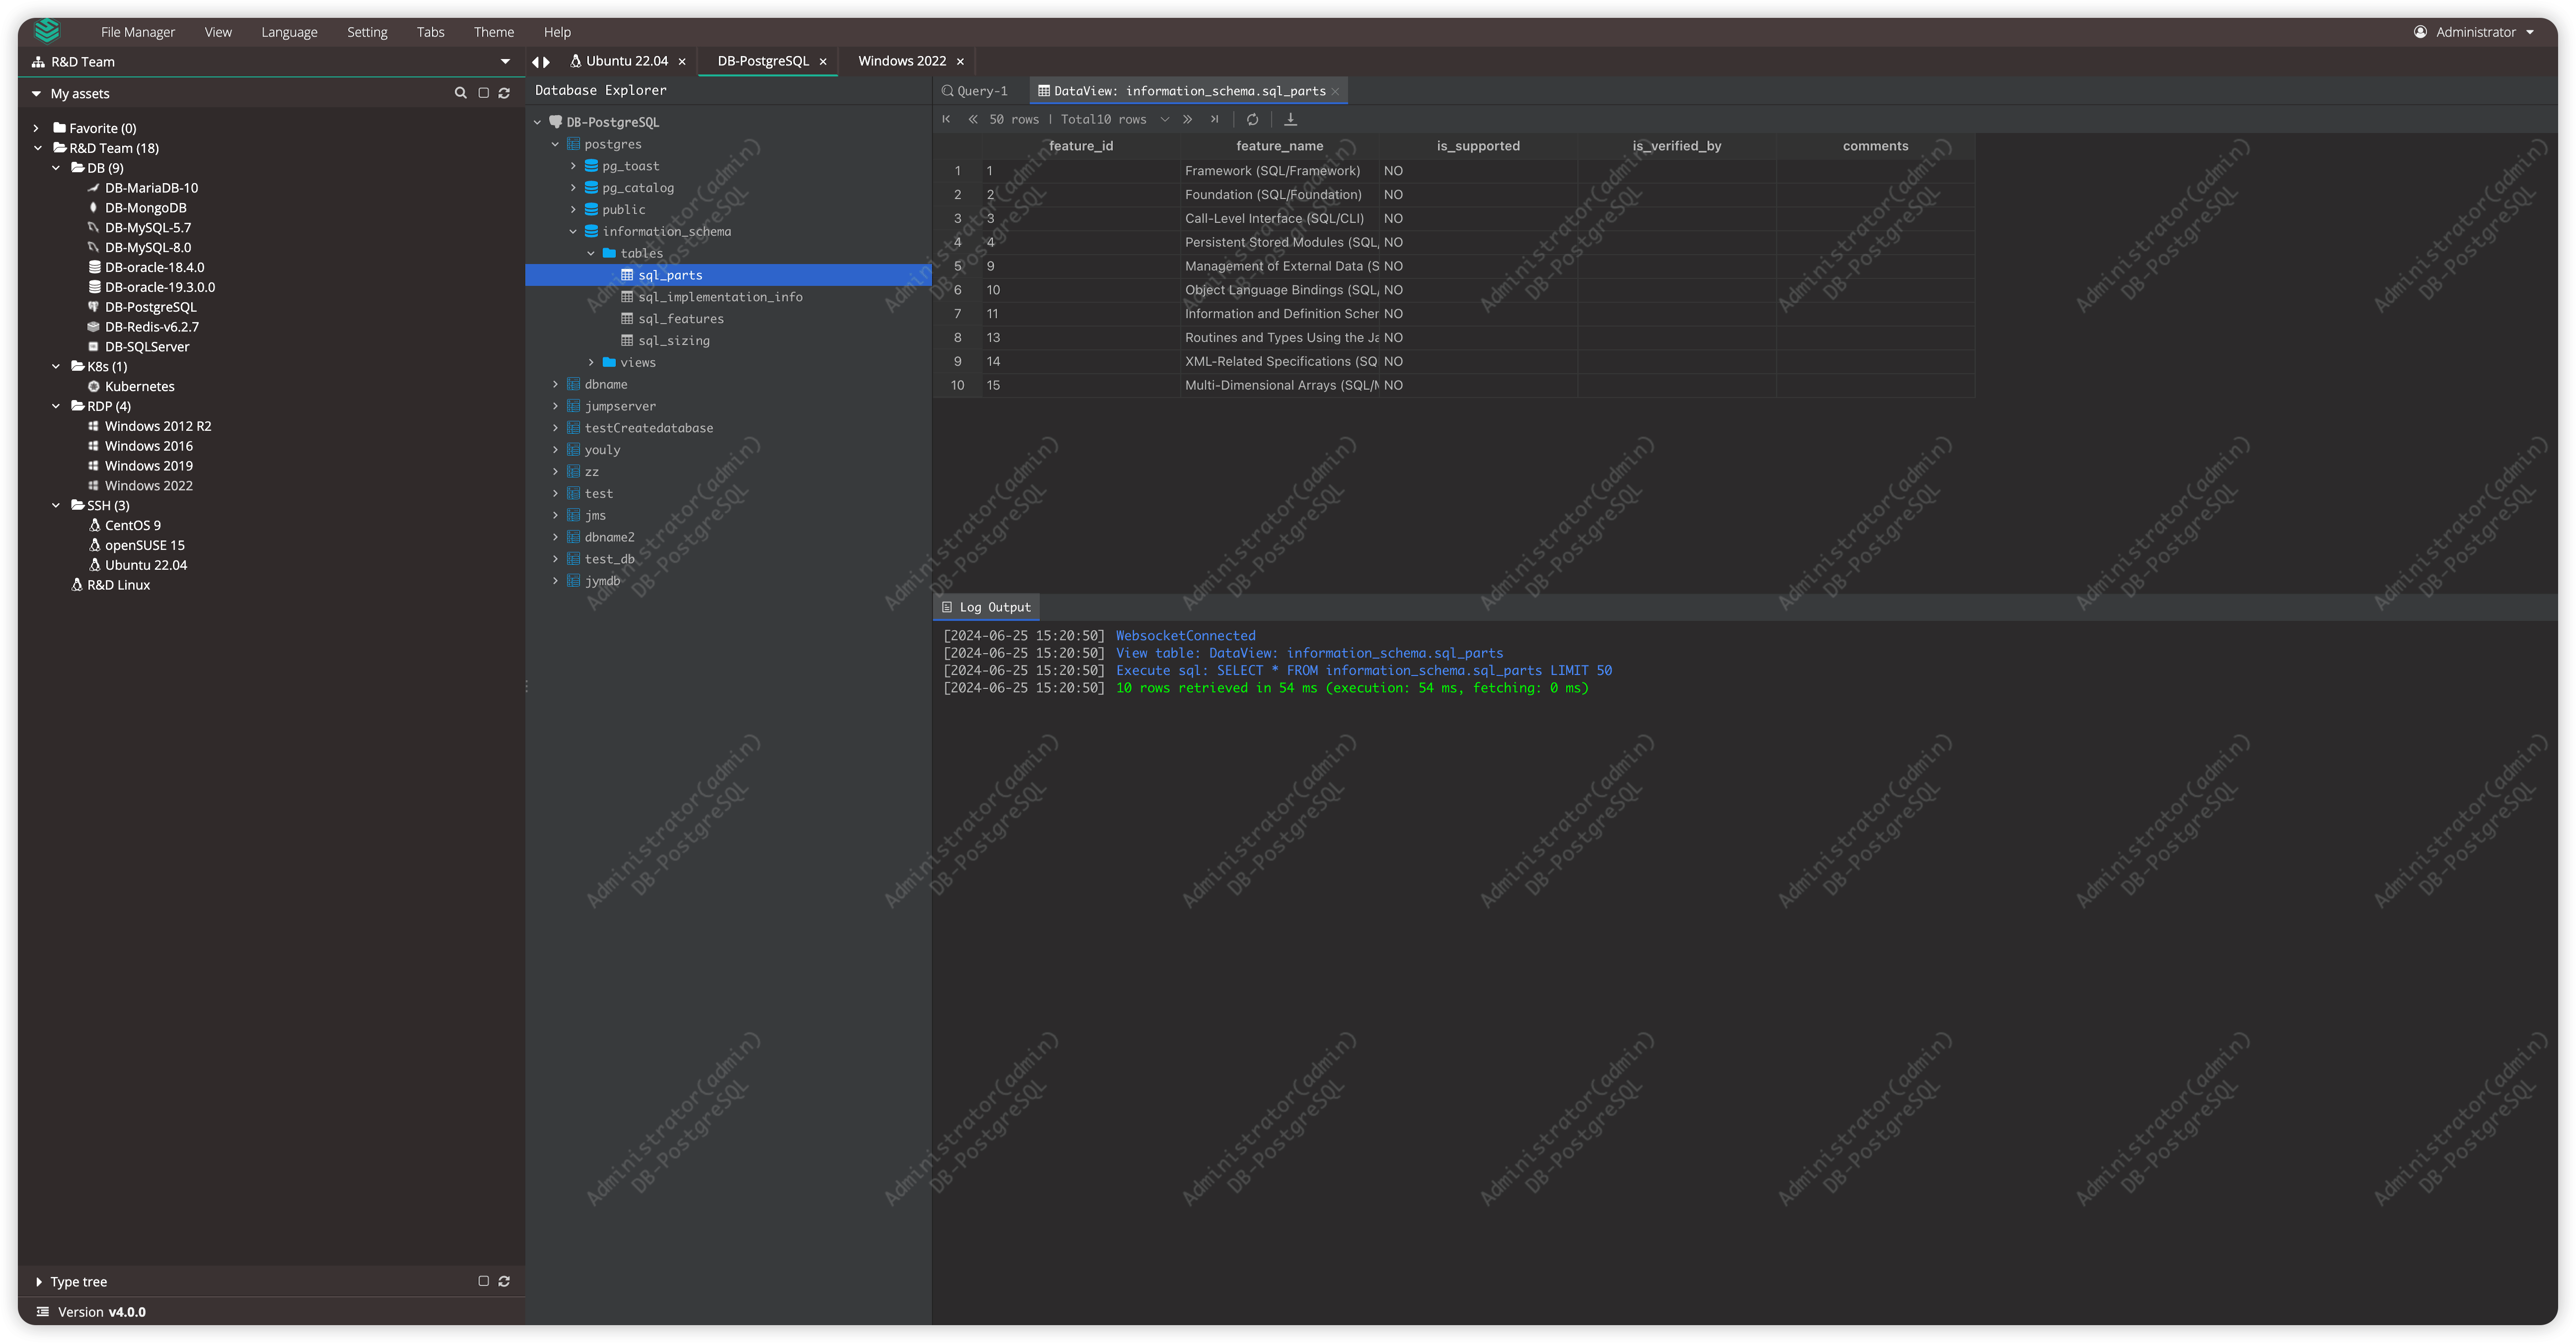
Task: Go to first page of data rows
Action: click(x=946, y=119)
